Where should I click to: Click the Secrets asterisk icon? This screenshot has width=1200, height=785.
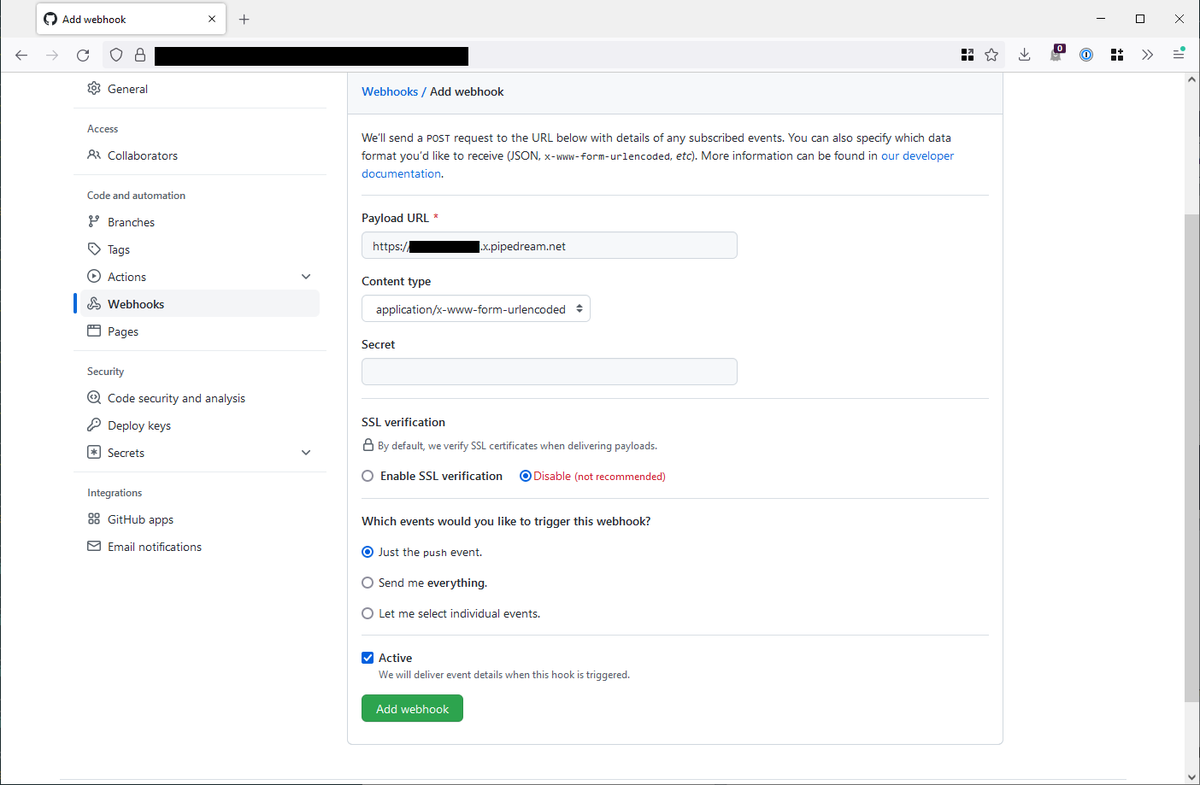[x=94, y=453]
